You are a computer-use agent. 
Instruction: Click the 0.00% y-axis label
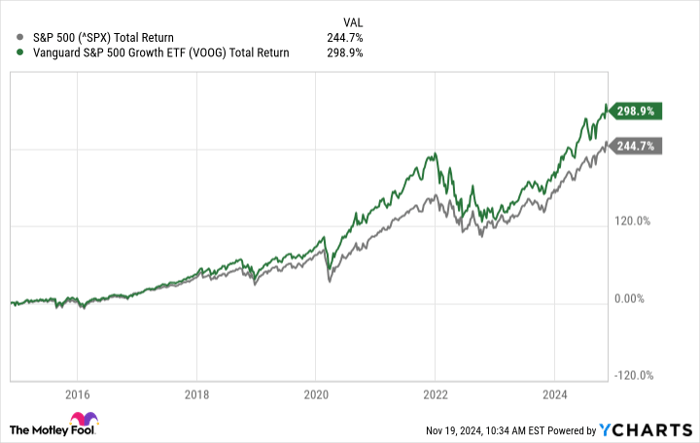click(632, 299)
